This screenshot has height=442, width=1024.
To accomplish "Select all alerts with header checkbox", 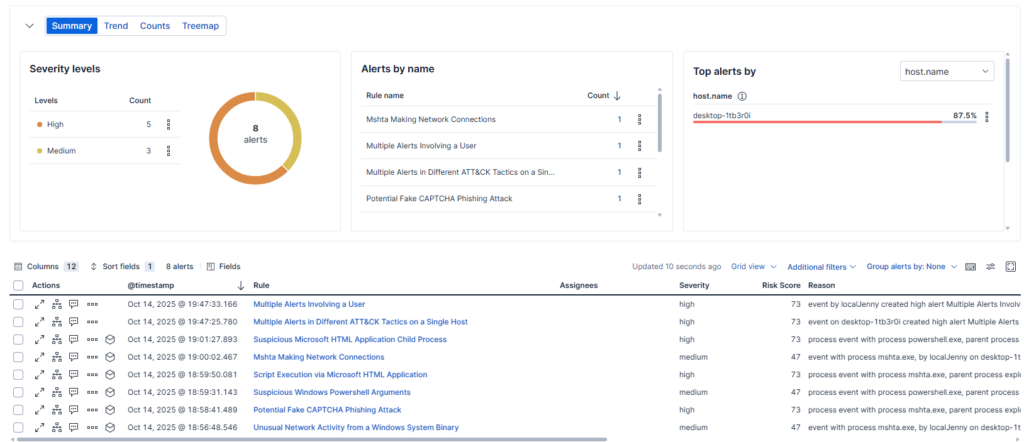I will pyautogui.click(x=18, y=286).
